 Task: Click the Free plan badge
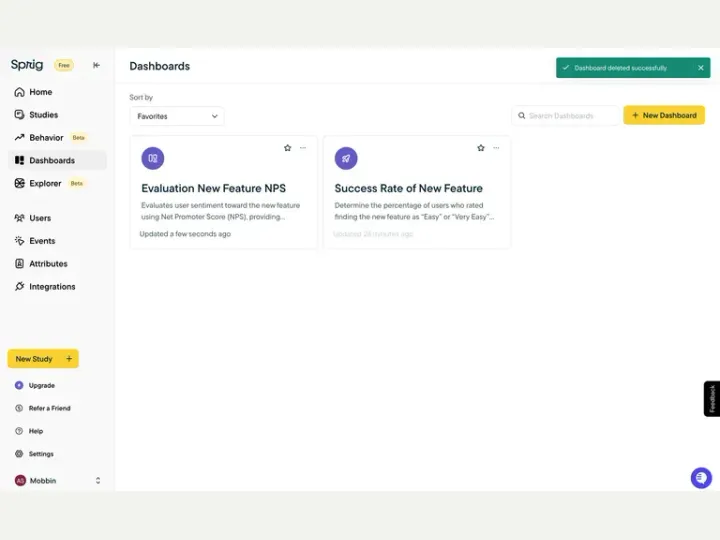[64, 65]
